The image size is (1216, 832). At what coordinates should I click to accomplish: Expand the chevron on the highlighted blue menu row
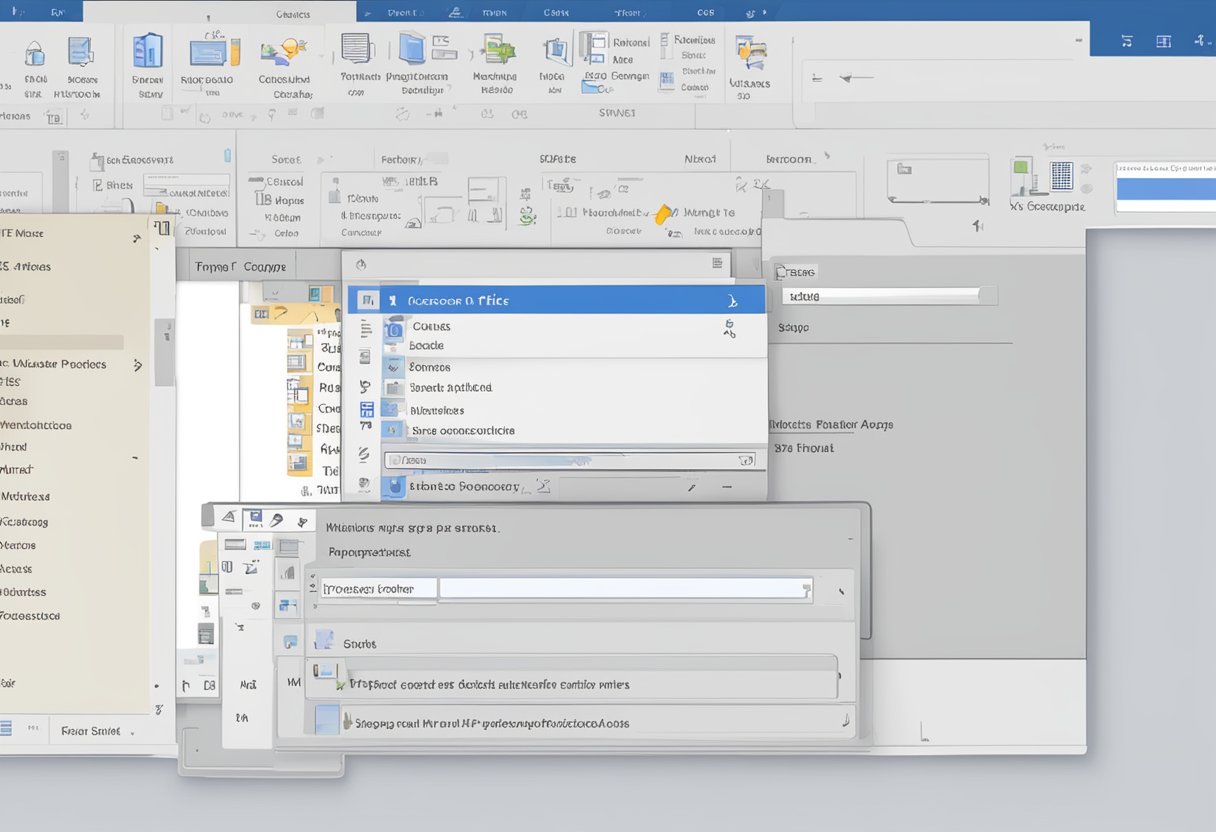click(731, 300)
